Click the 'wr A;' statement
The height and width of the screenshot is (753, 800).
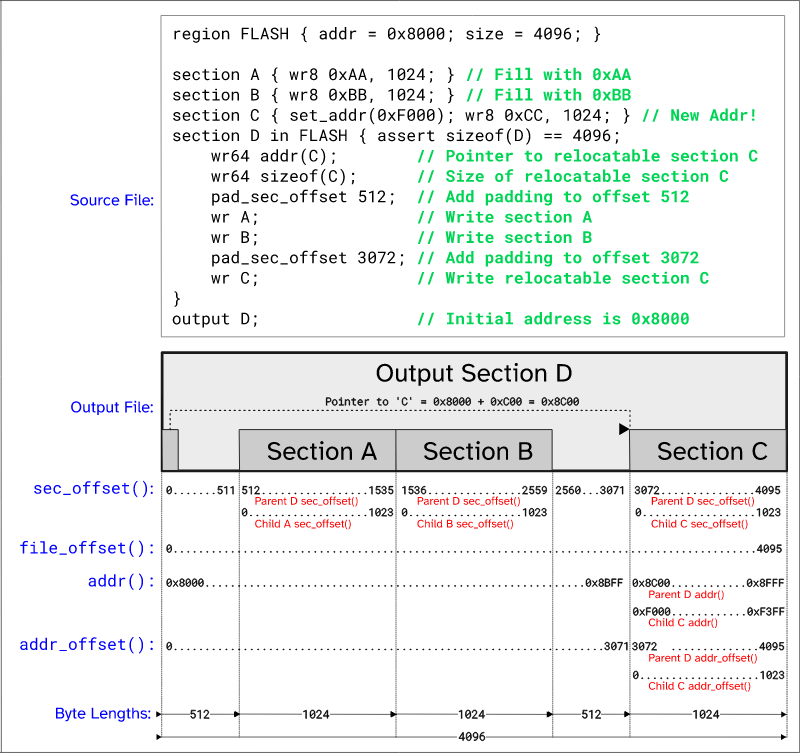coord(235,217)
